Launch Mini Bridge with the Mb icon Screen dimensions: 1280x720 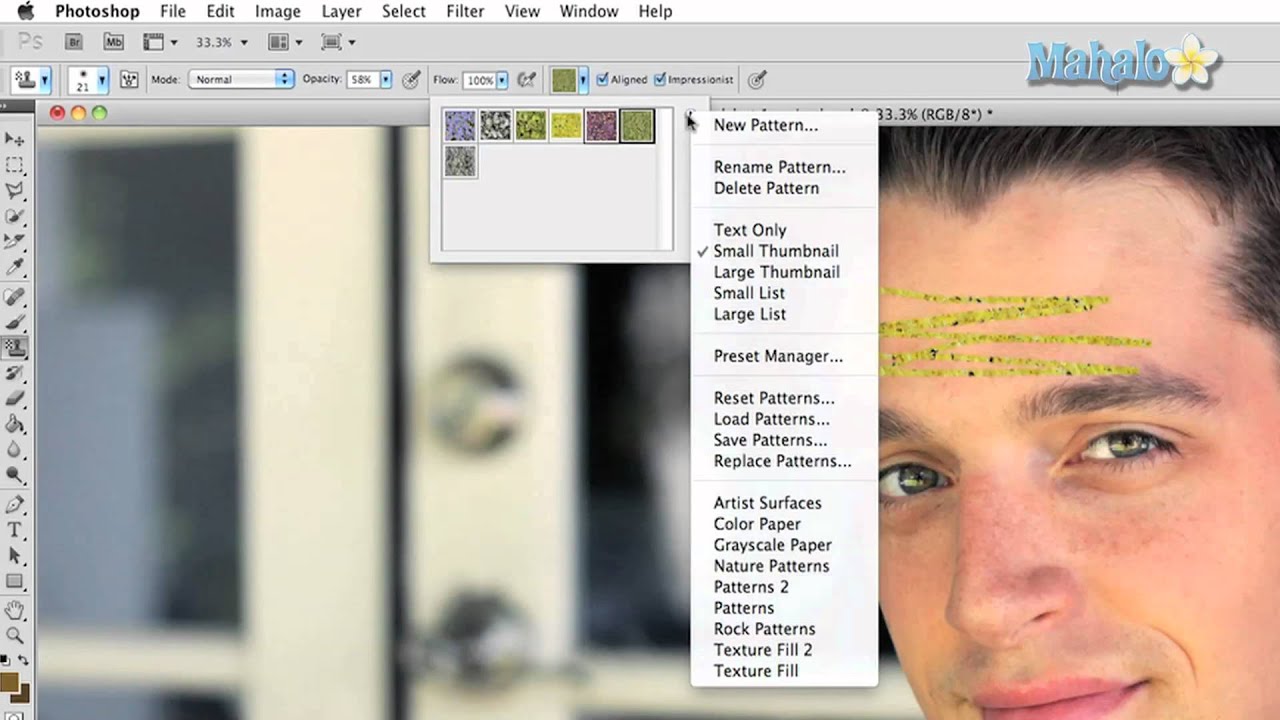point(113,42)
